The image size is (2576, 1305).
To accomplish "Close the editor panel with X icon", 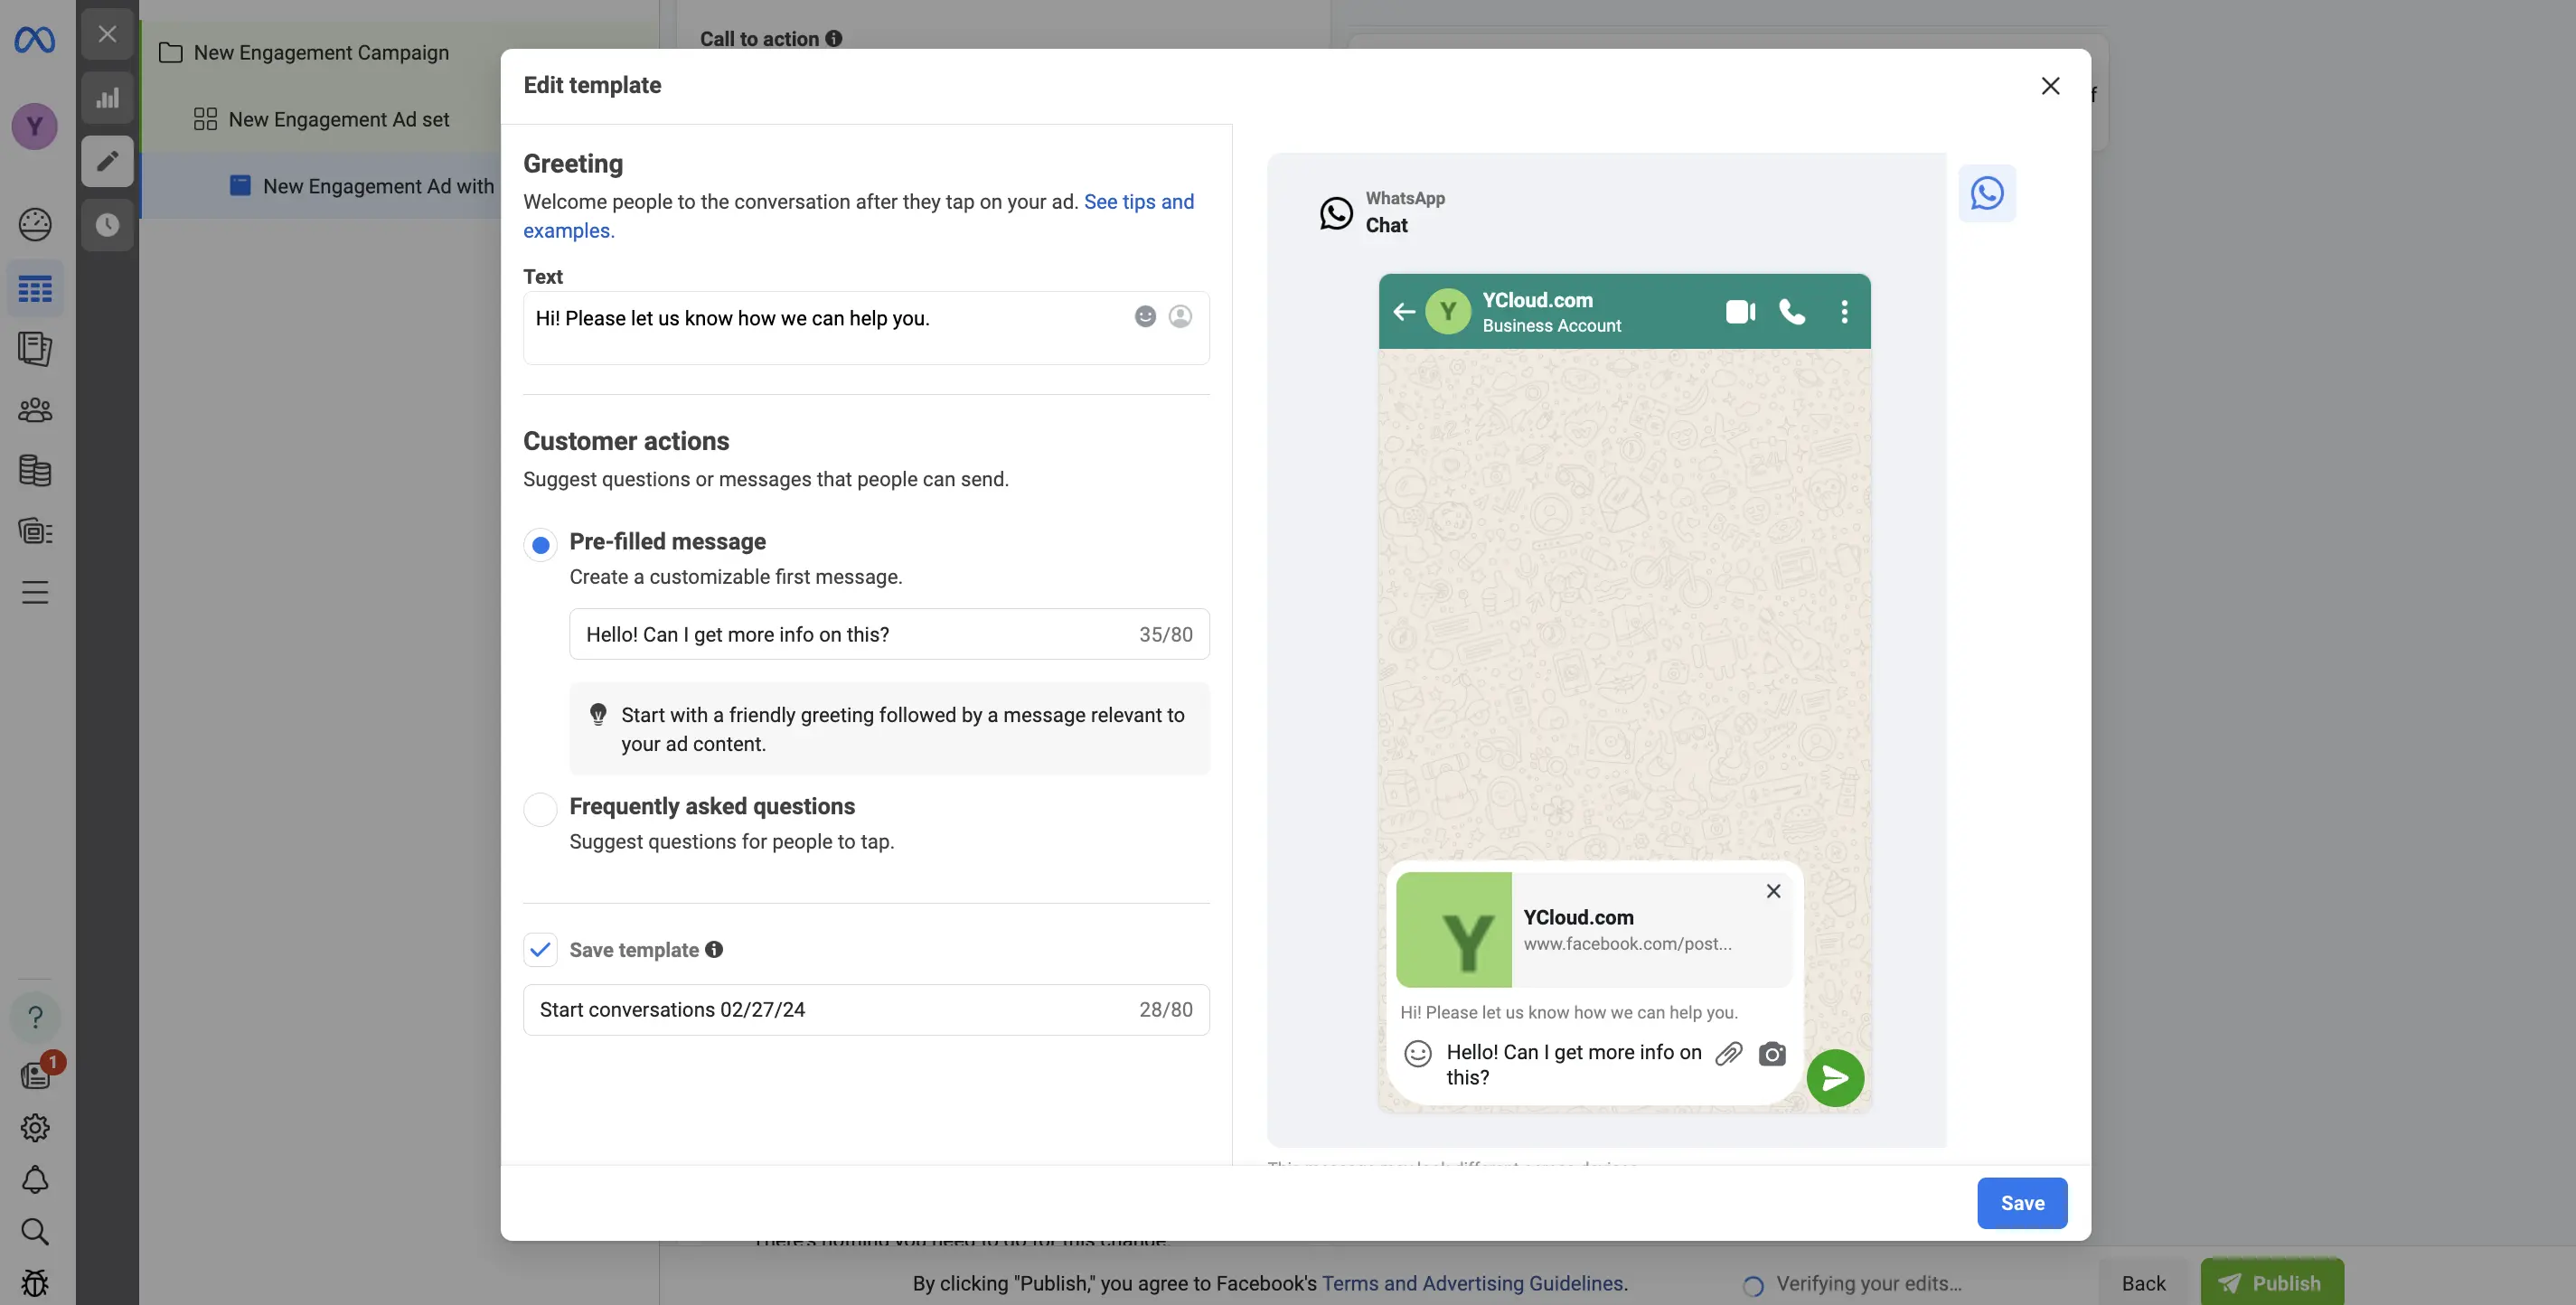I will (x=107, y=34).
